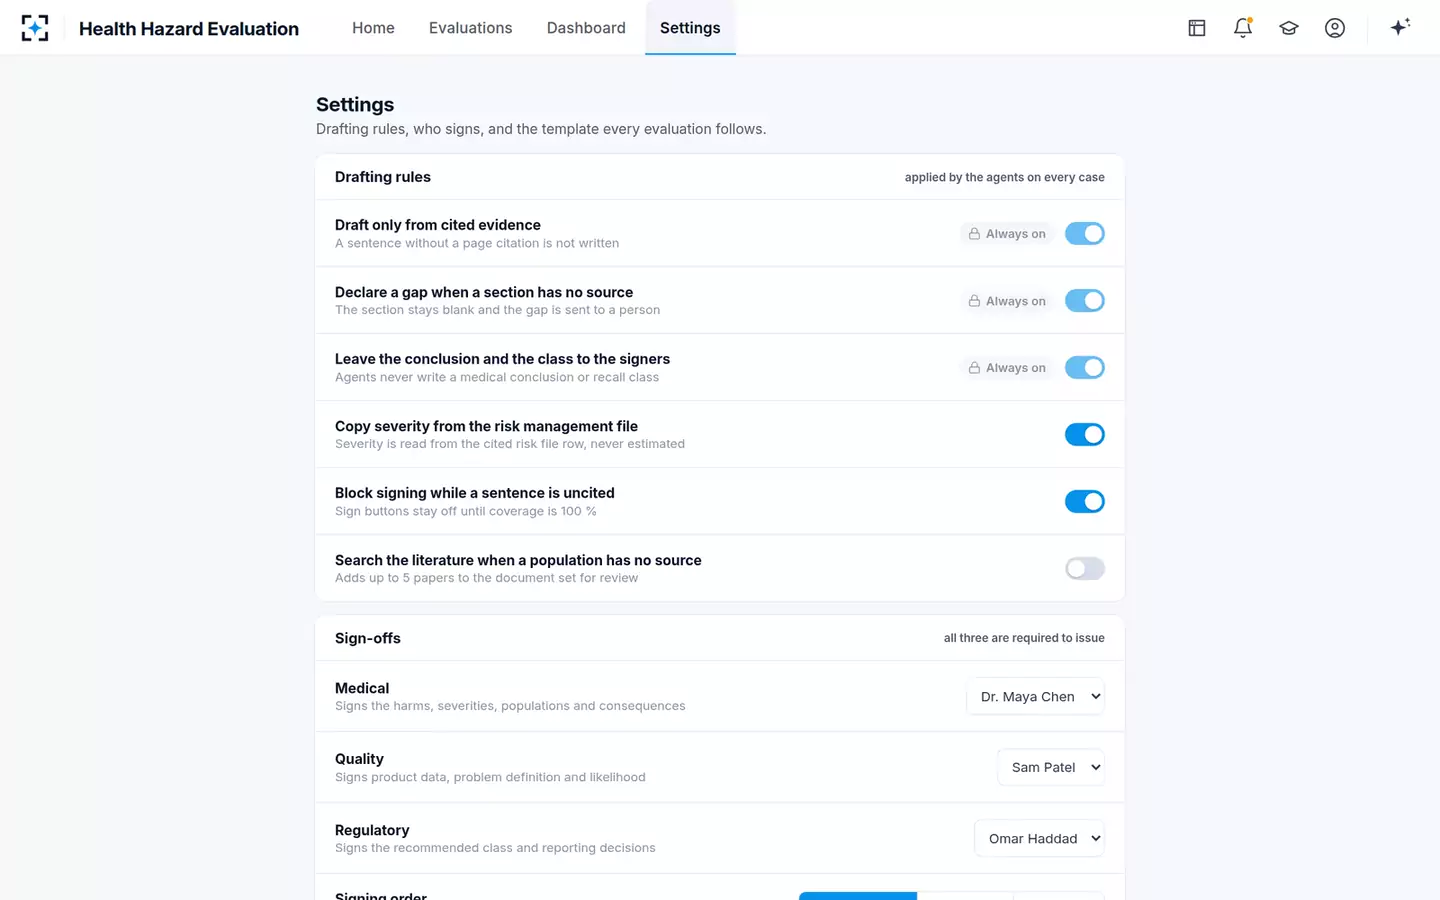Open the Medical signer dropdown
1440x900 pixels.
click(1036, 696)
